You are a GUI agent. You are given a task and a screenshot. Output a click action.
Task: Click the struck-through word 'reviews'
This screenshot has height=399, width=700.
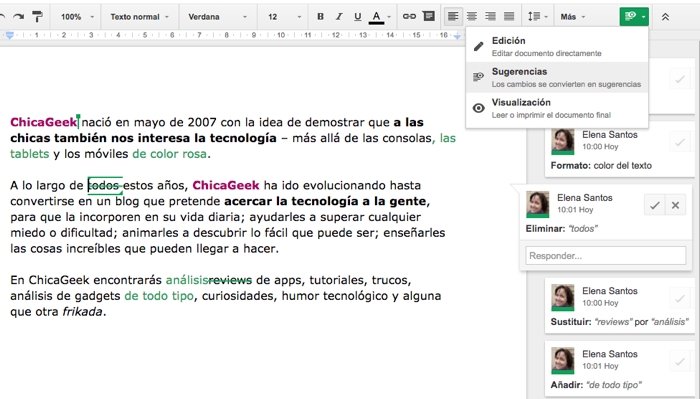point(230,280)
